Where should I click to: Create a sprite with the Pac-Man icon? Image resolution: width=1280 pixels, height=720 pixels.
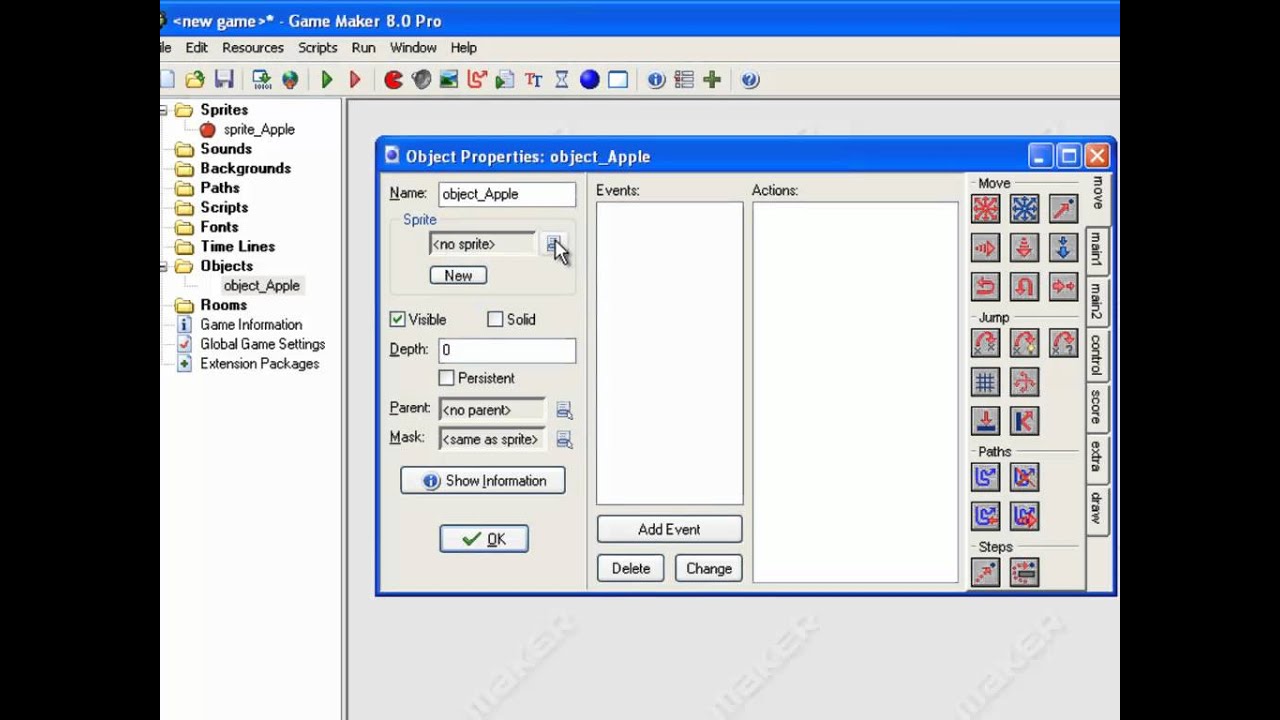393,80
